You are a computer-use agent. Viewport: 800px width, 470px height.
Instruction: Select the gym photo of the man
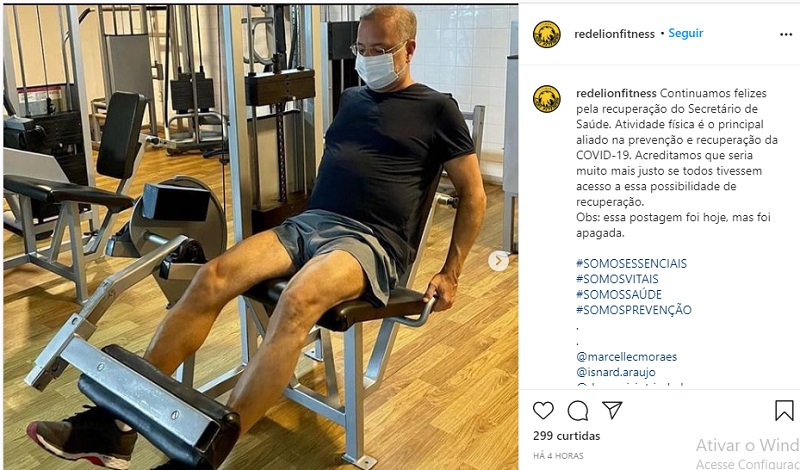(x=261, y=237)
